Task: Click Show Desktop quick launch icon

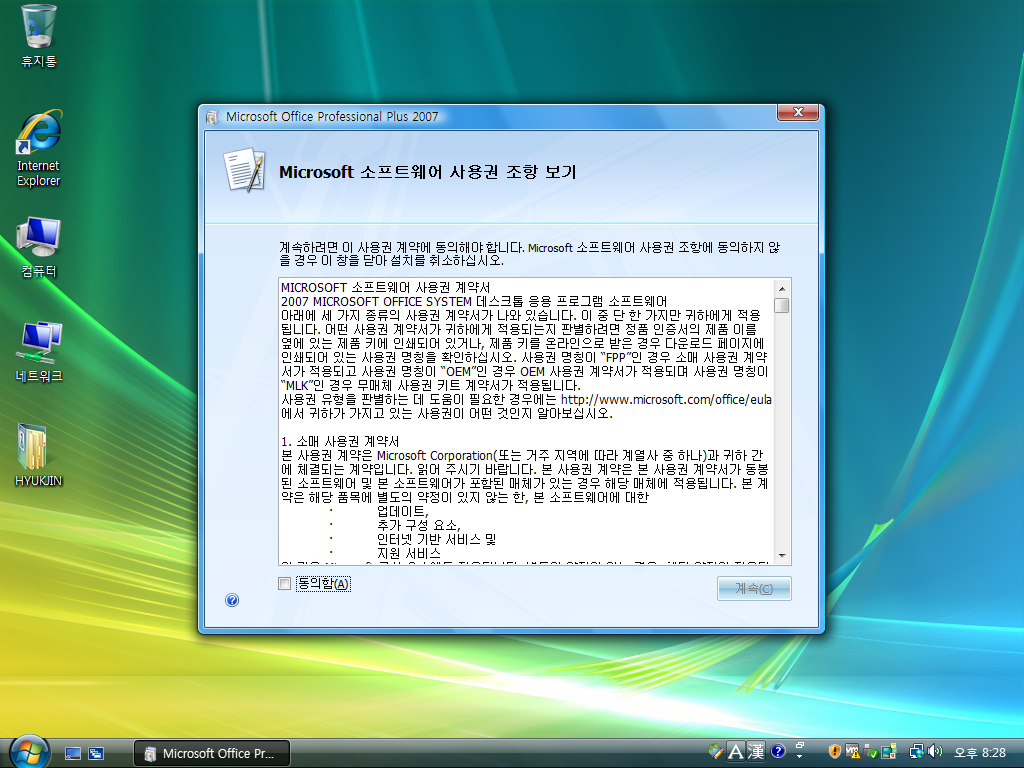Action: tap(72, 754)
